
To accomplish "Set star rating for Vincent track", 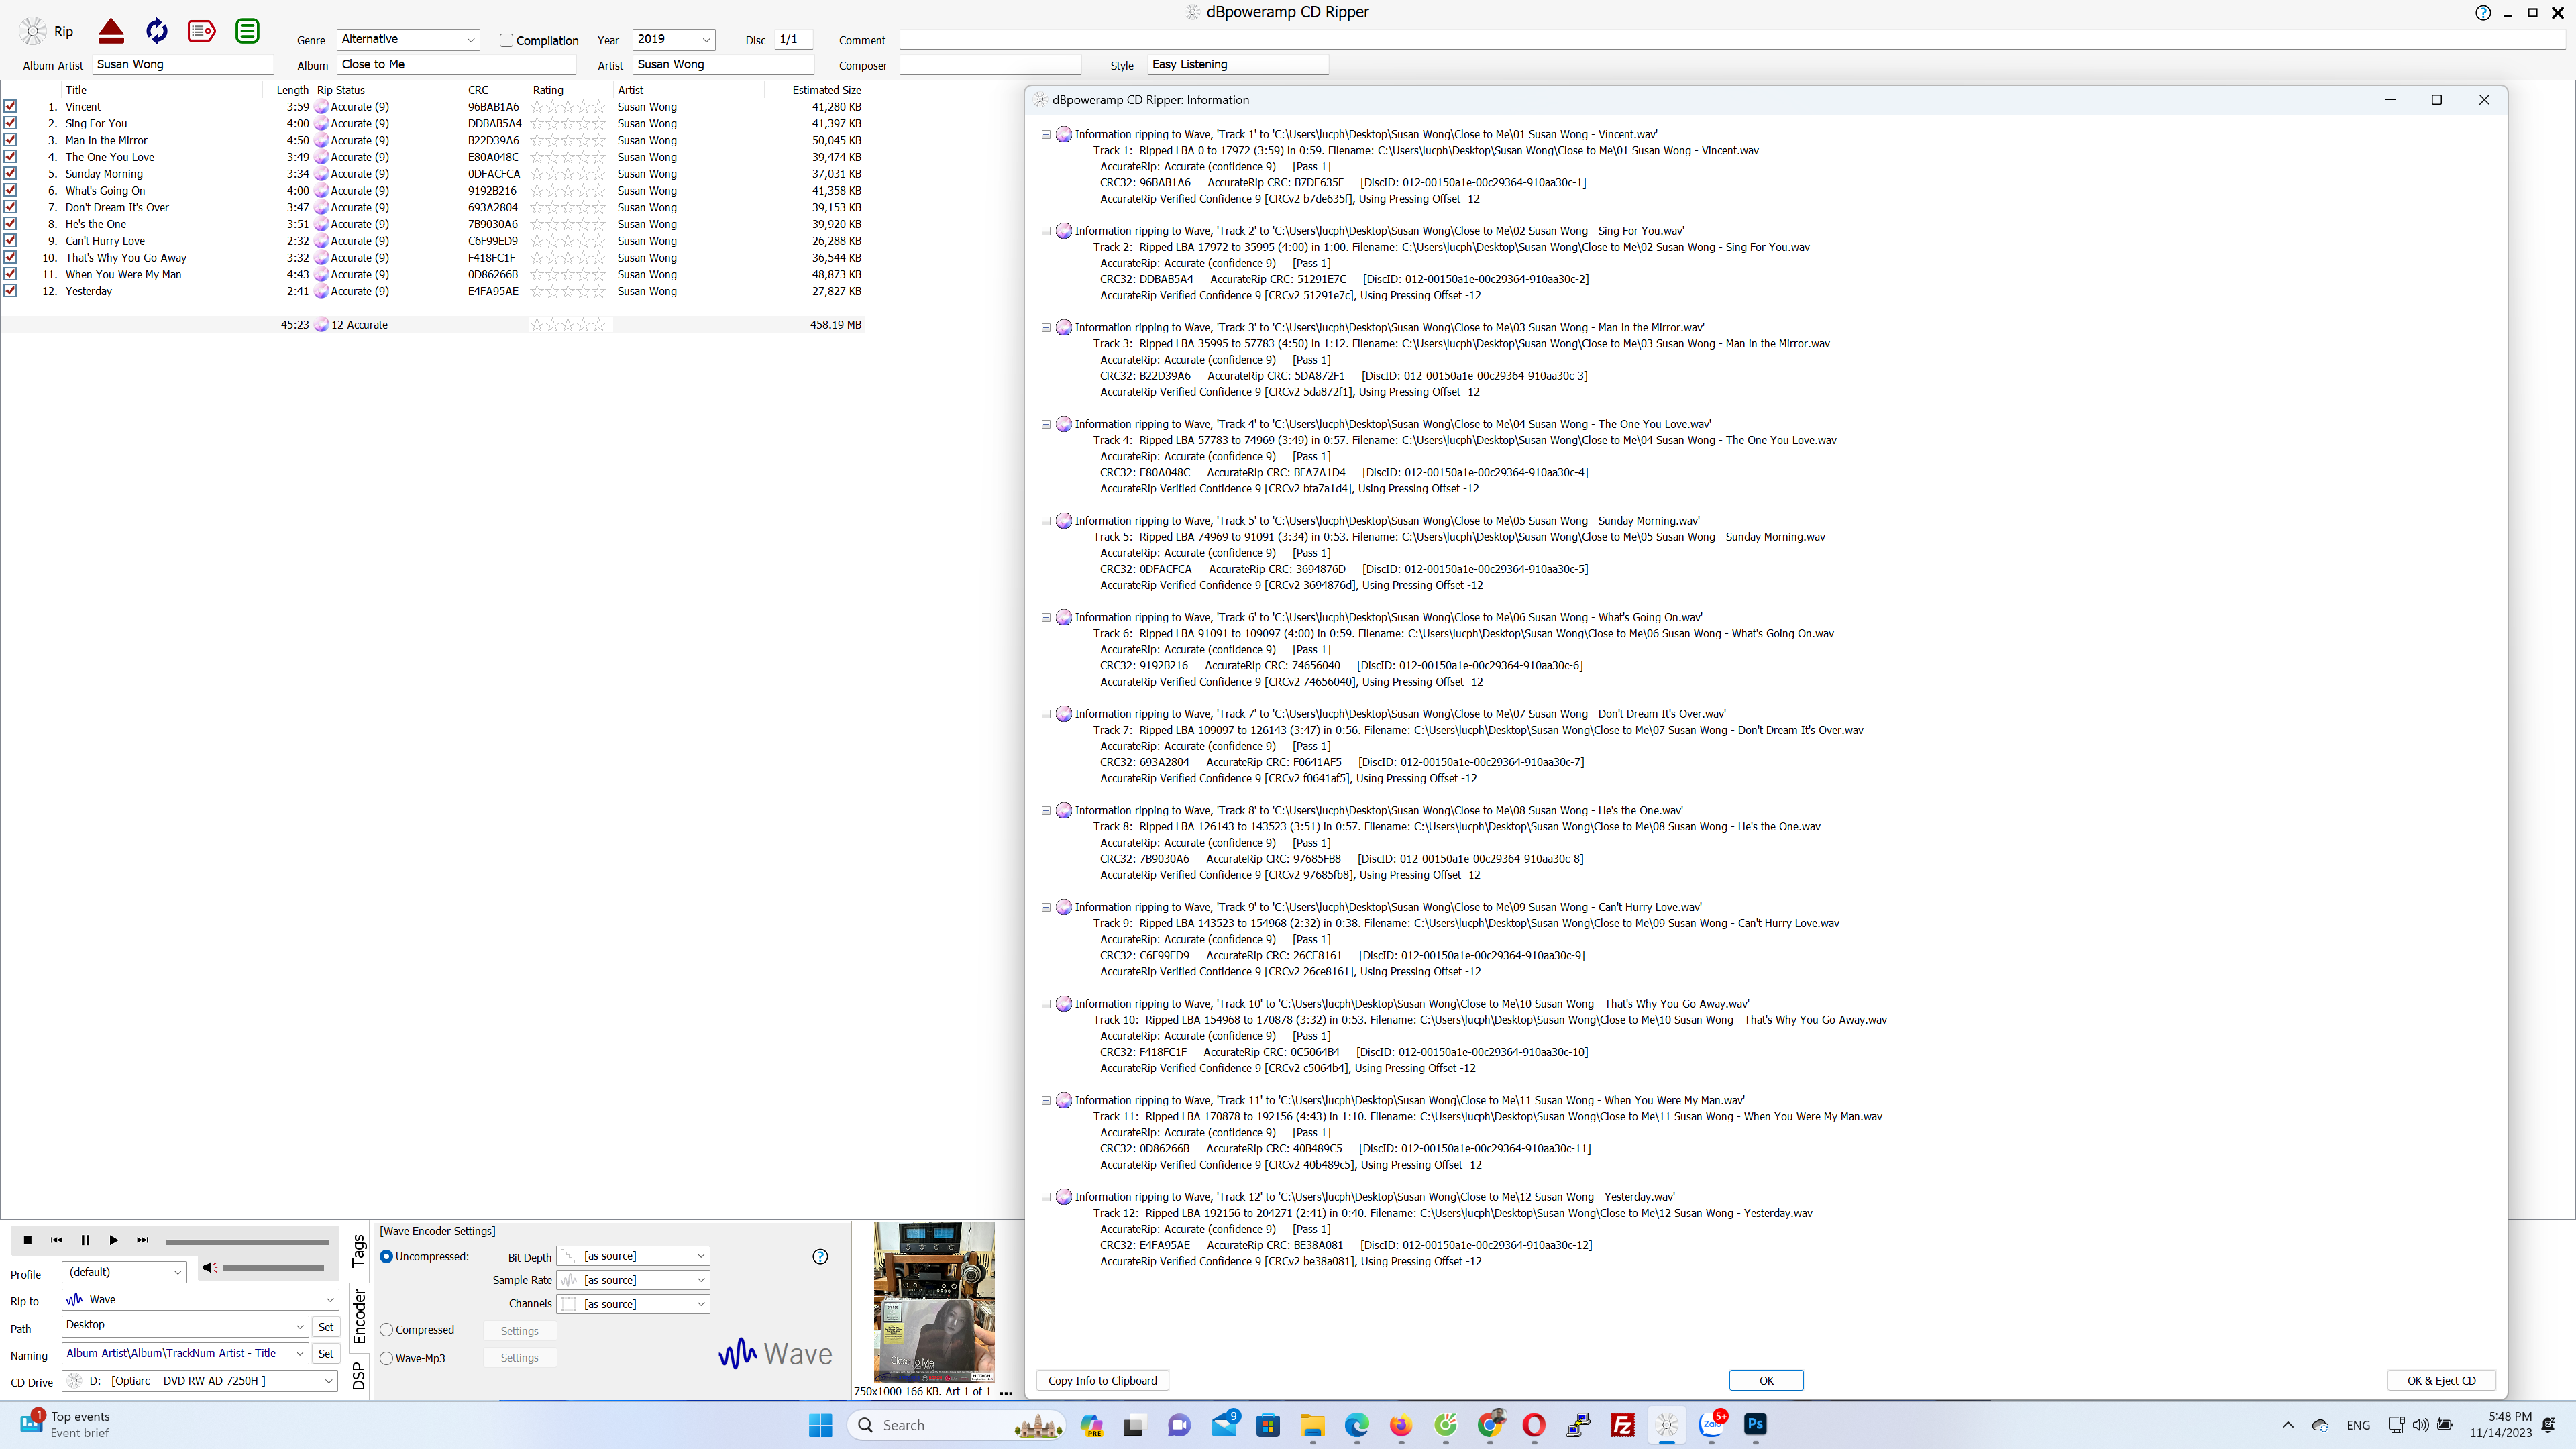I will (x=568, y=107).
